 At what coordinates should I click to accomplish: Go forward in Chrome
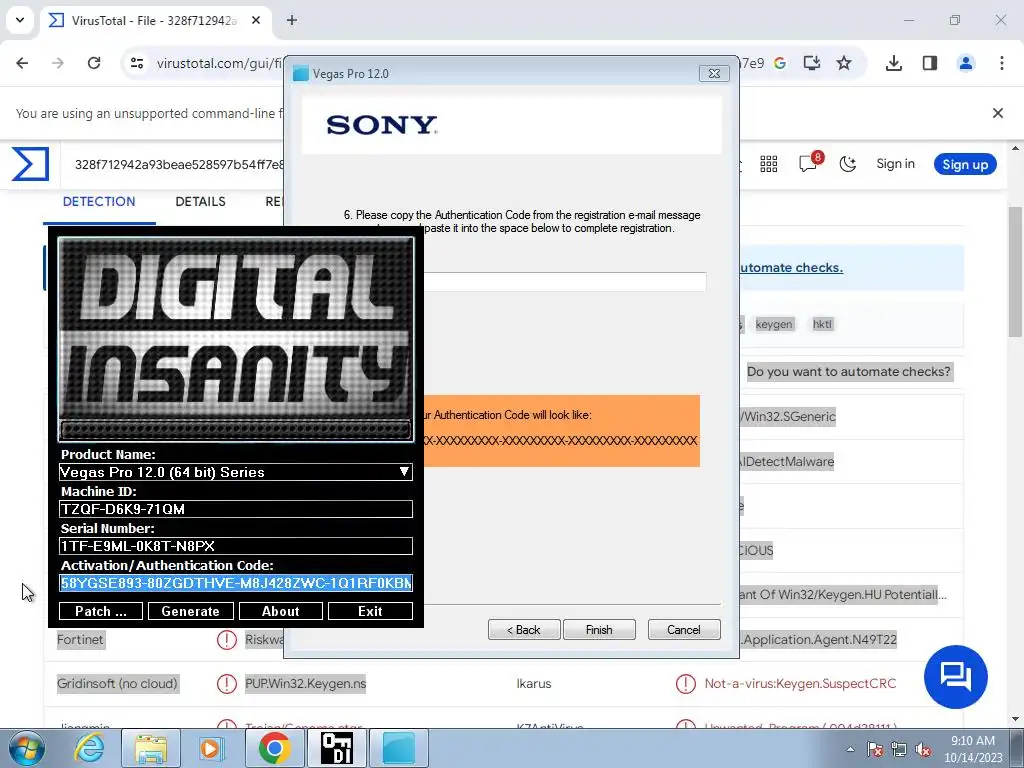[58, 63]
